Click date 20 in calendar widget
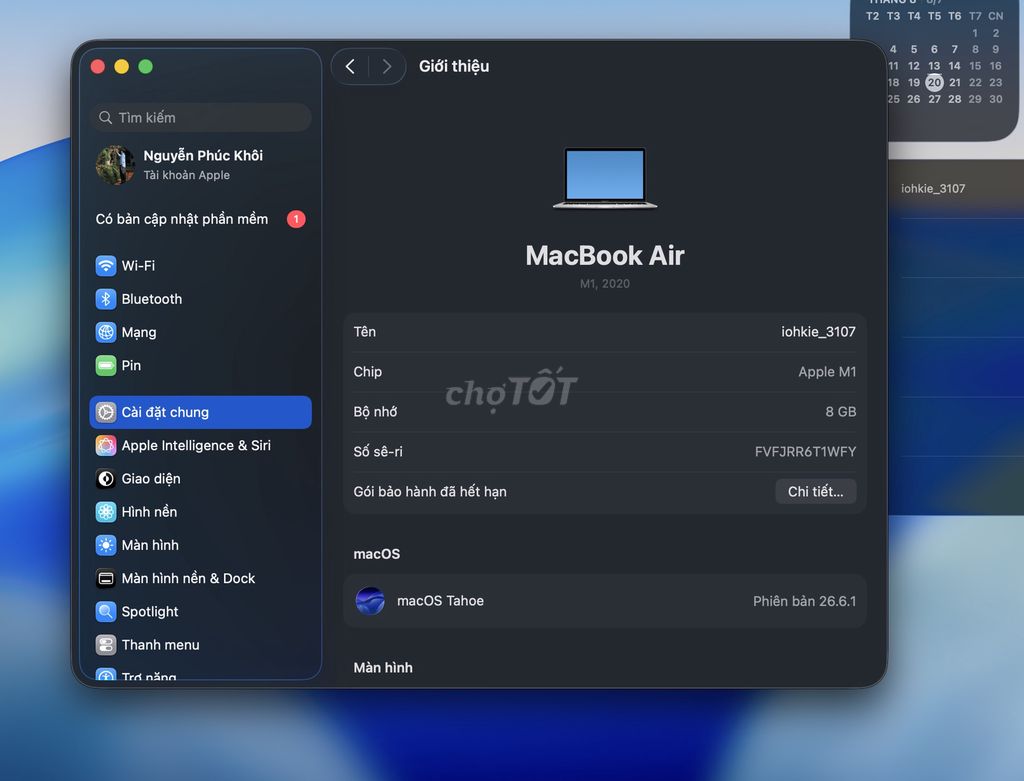Viewport: 1024px width, 781px height. [935, 82]
